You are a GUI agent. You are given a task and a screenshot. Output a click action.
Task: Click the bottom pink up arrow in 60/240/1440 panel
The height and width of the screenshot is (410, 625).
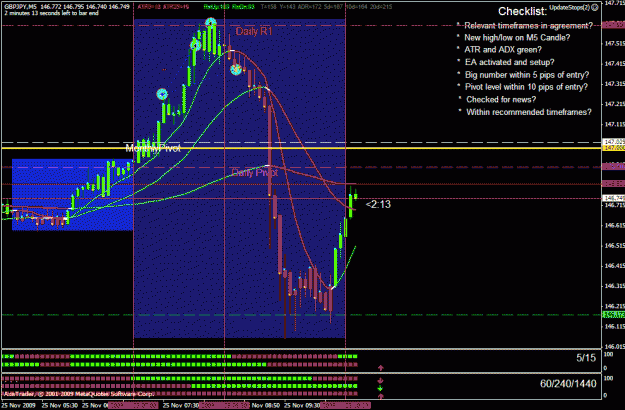click(x=381, y=396)
